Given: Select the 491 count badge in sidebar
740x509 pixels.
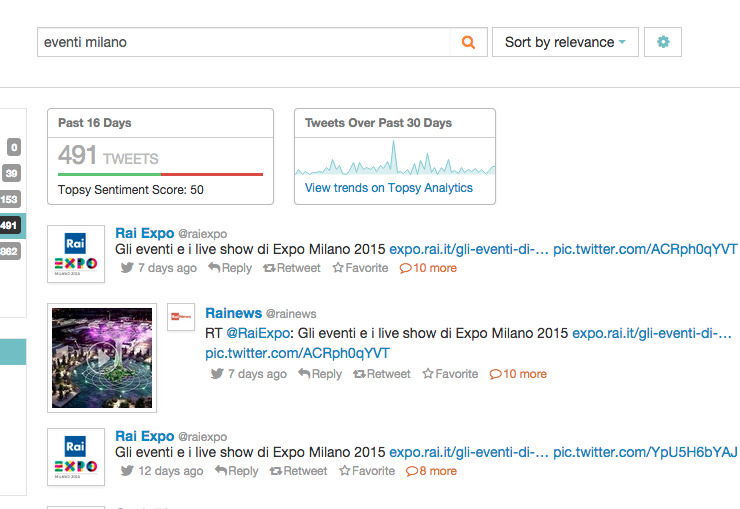Looking at the screenshot, I should pyautogui.click(x=10, y=225).
